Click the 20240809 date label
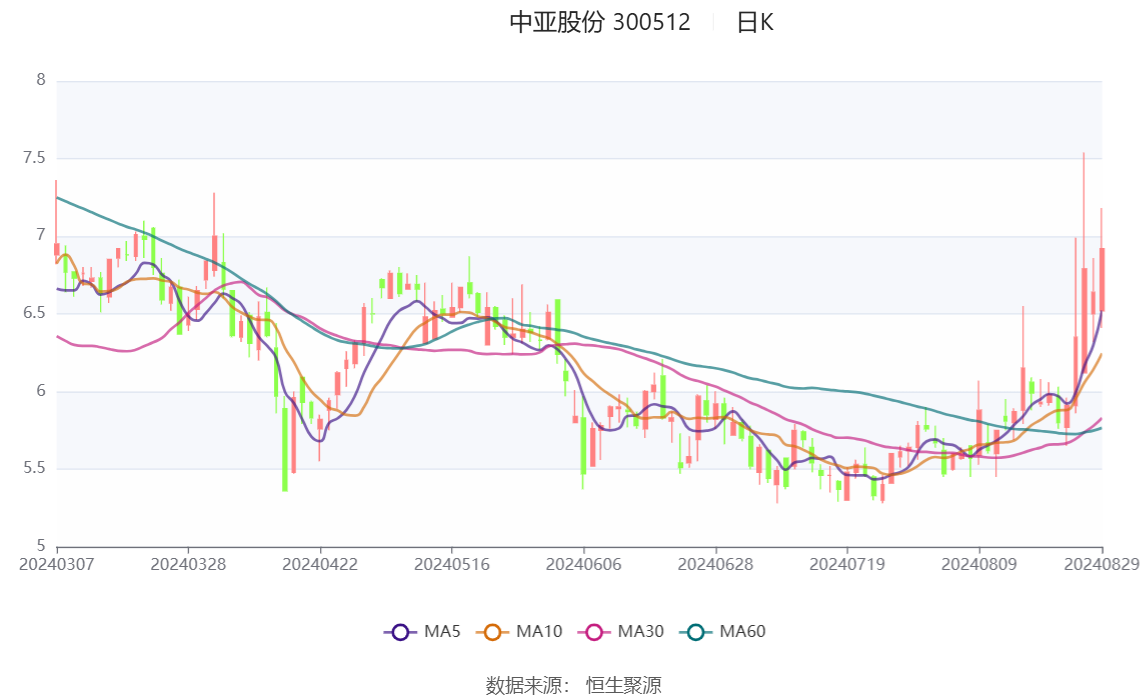The width and height of the screenshot is (1147, 699). (979, 564)
